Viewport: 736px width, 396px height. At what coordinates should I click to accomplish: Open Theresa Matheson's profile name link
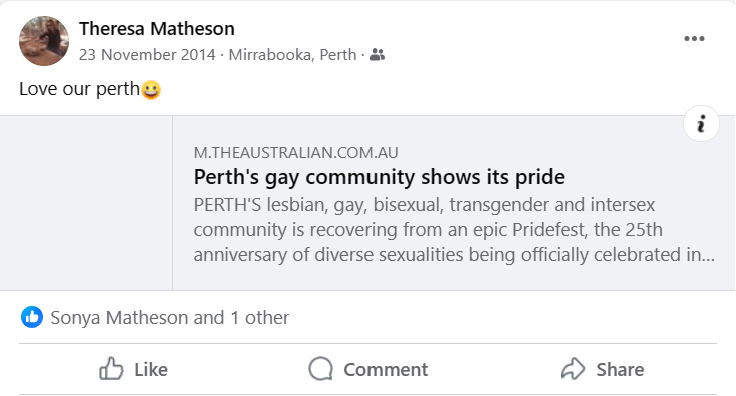[x=156, y=29]
